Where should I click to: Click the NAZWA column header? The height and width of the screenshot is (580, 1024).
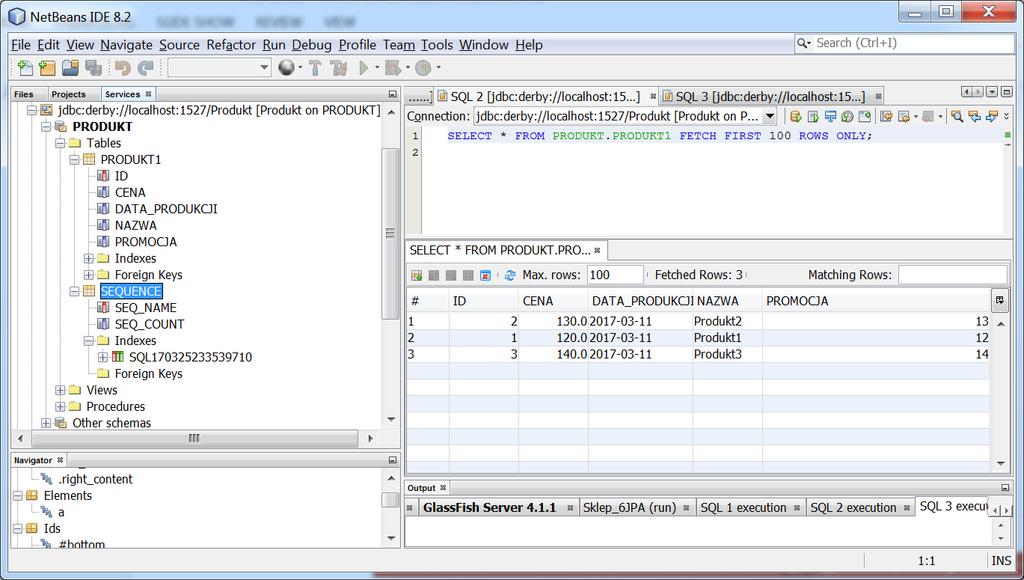tap(728, 301)
